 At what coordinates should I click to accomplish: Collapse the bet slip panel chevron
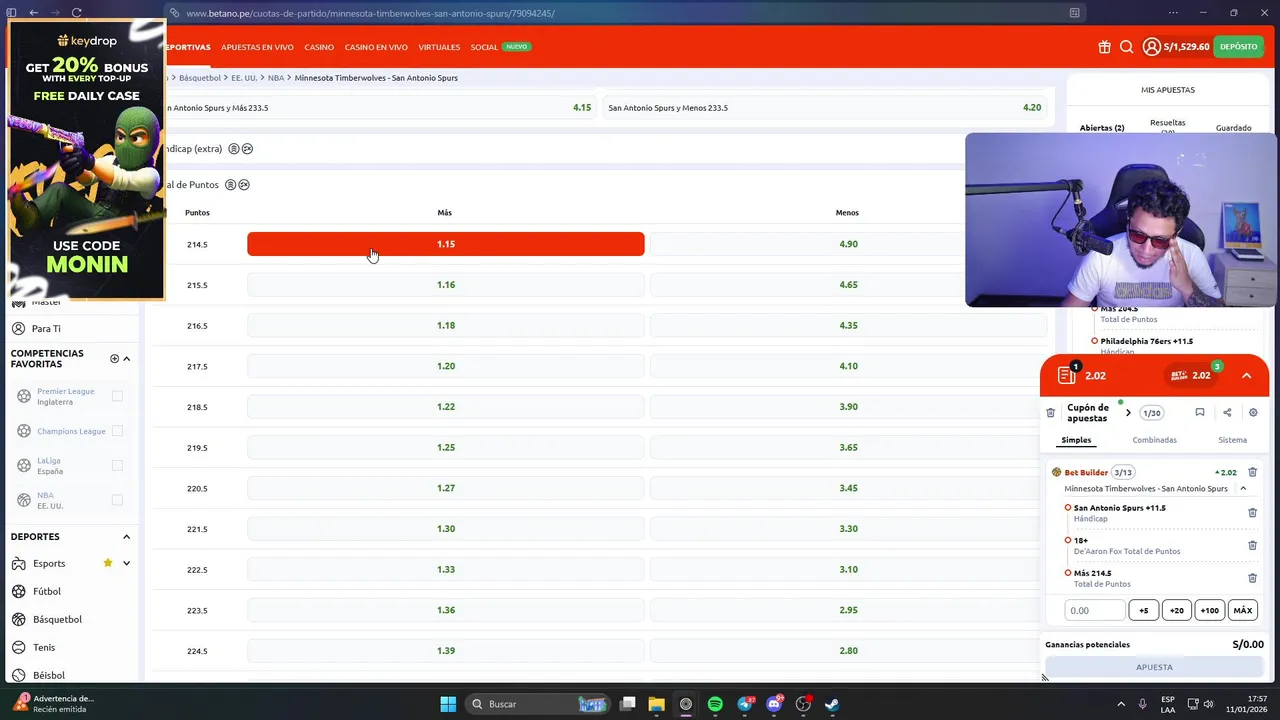click(x=1246, y=376)
